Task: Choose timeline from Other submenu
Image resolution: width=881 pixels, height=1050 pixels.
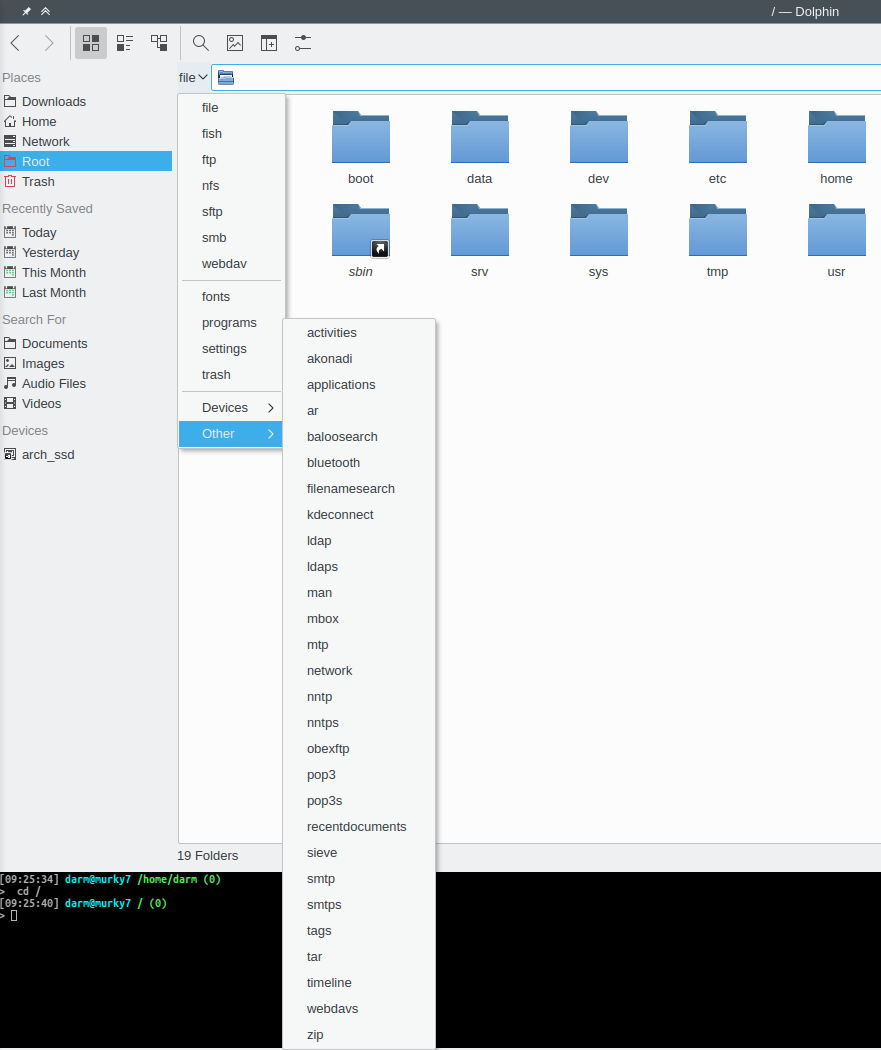Action: coord(359,983)
